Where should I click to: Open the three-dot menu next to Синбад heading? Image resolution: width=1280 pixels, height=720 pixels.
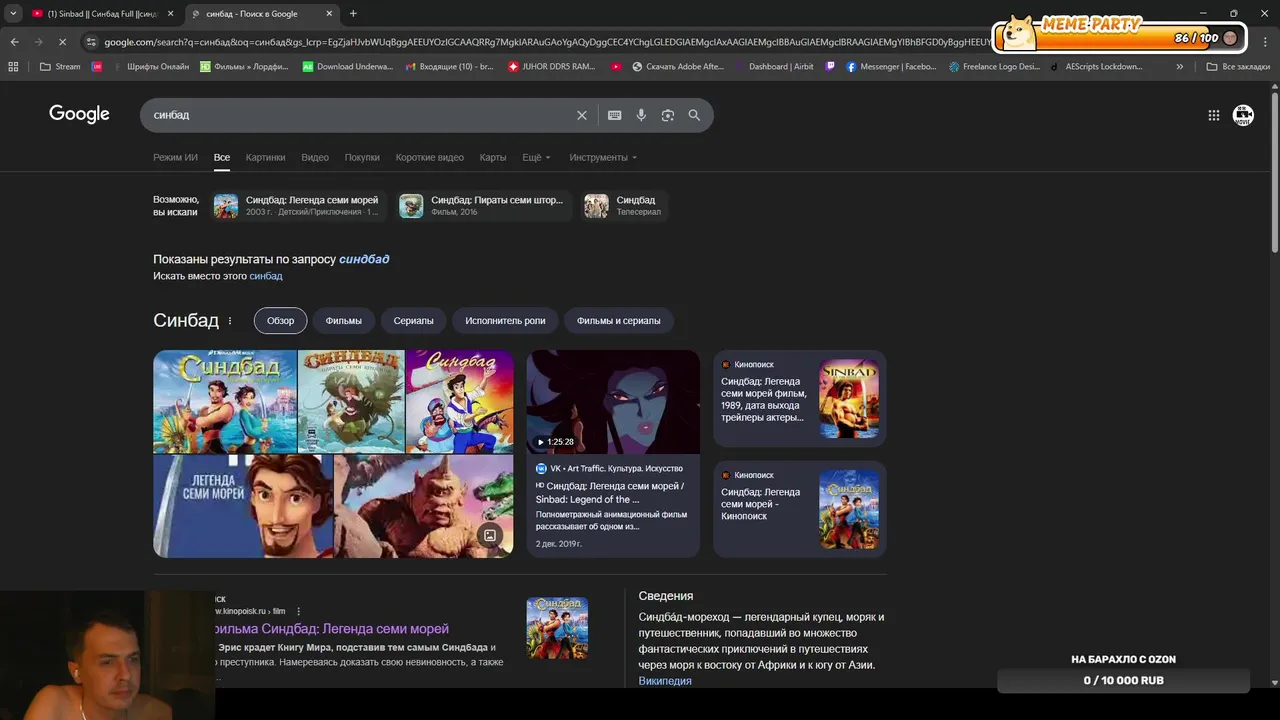(x=230, y=321)
